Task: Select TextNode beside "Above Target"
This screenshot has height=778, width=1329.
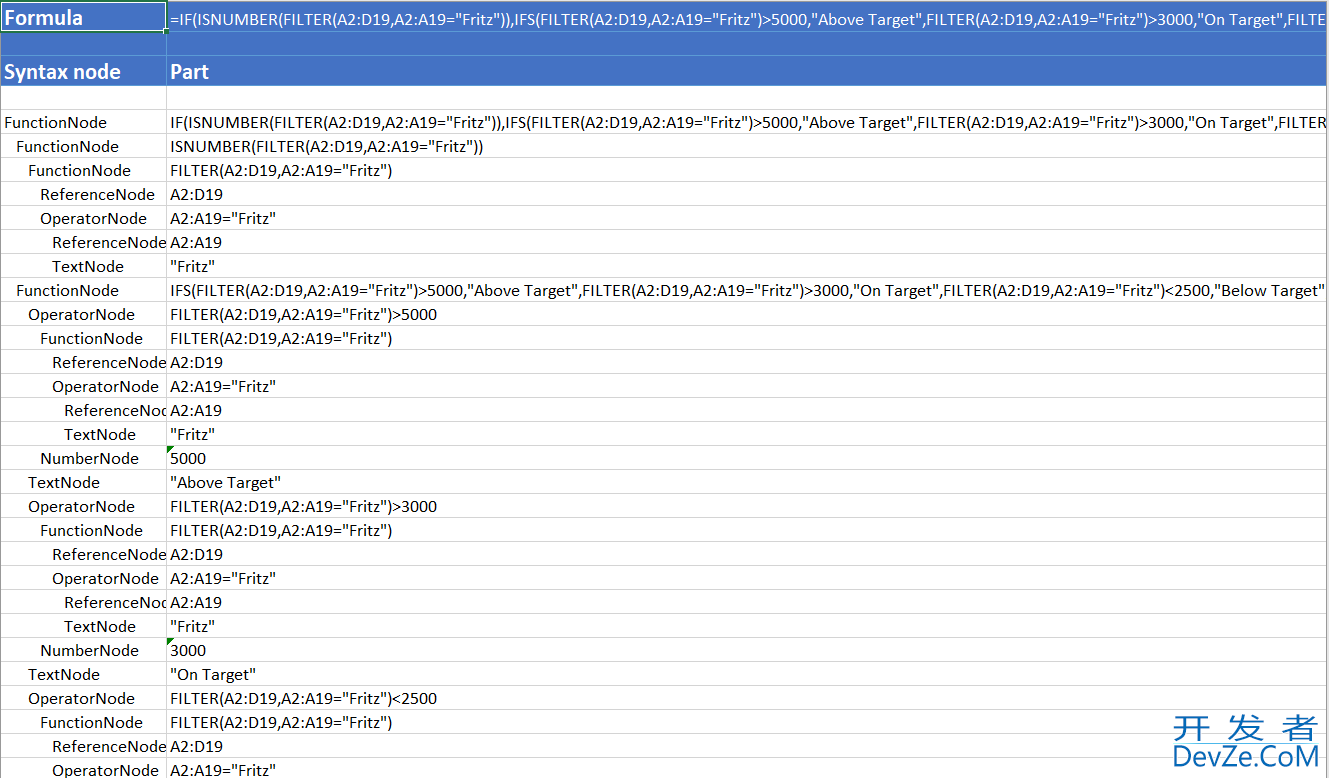Action: [x=83, y=482]
